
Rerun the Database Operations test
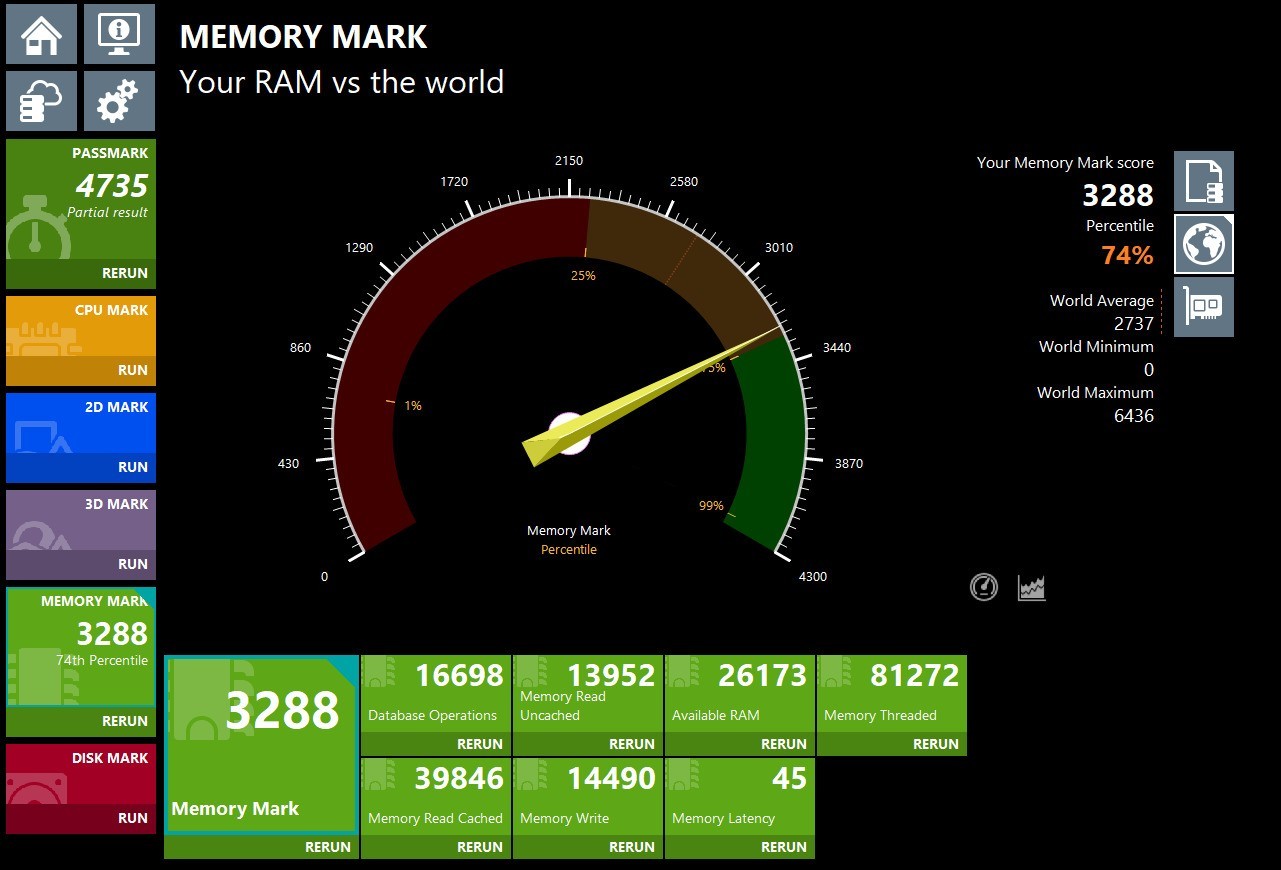click(479, 744)
